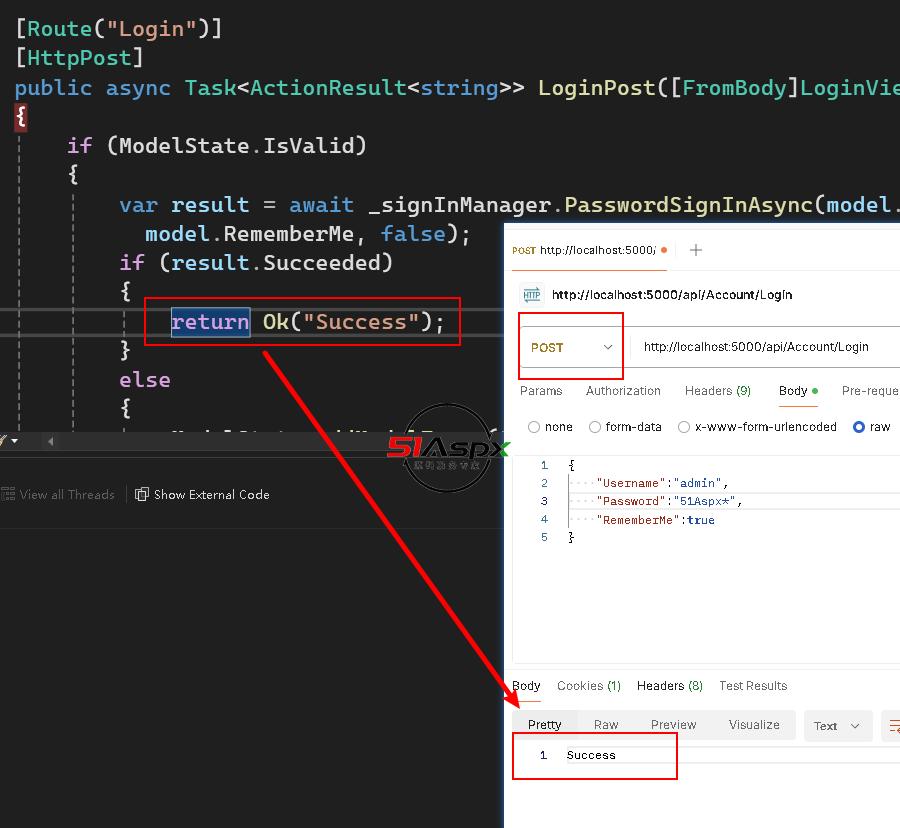
Task: Click the request title URL text
Action: [x=672, y=294]
